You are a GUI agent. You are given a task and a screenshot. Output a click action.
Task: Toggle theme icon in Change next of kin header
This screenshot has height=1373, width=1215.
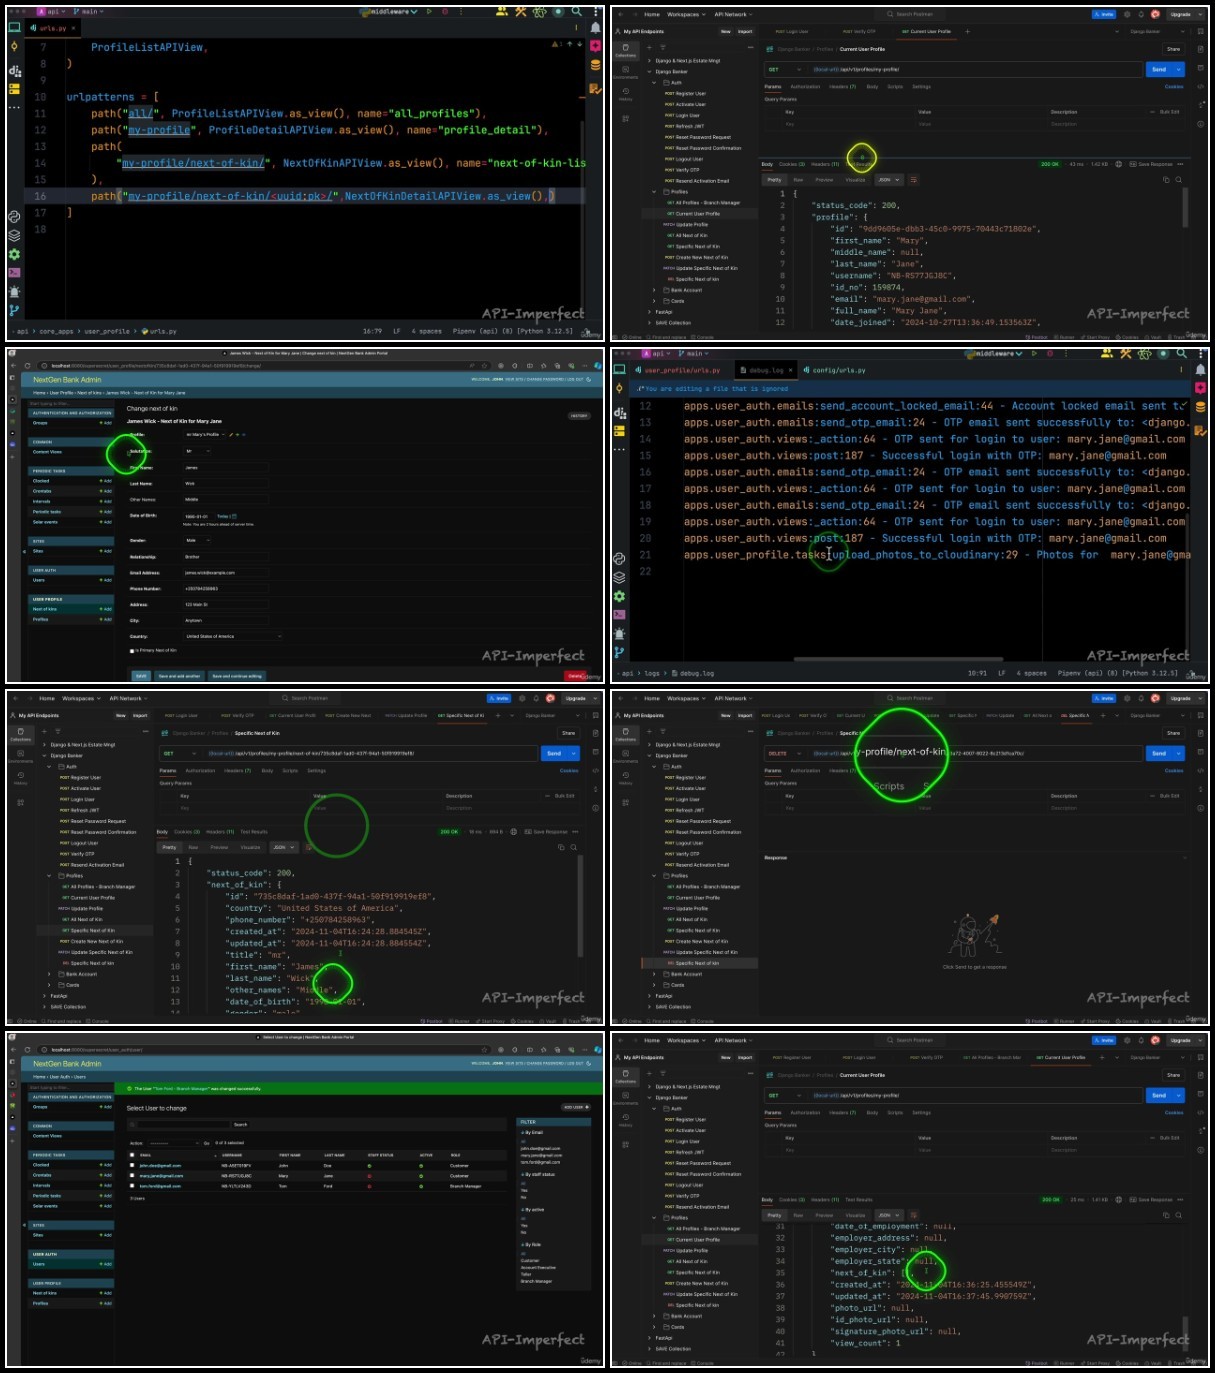click(x=587, y=380)
